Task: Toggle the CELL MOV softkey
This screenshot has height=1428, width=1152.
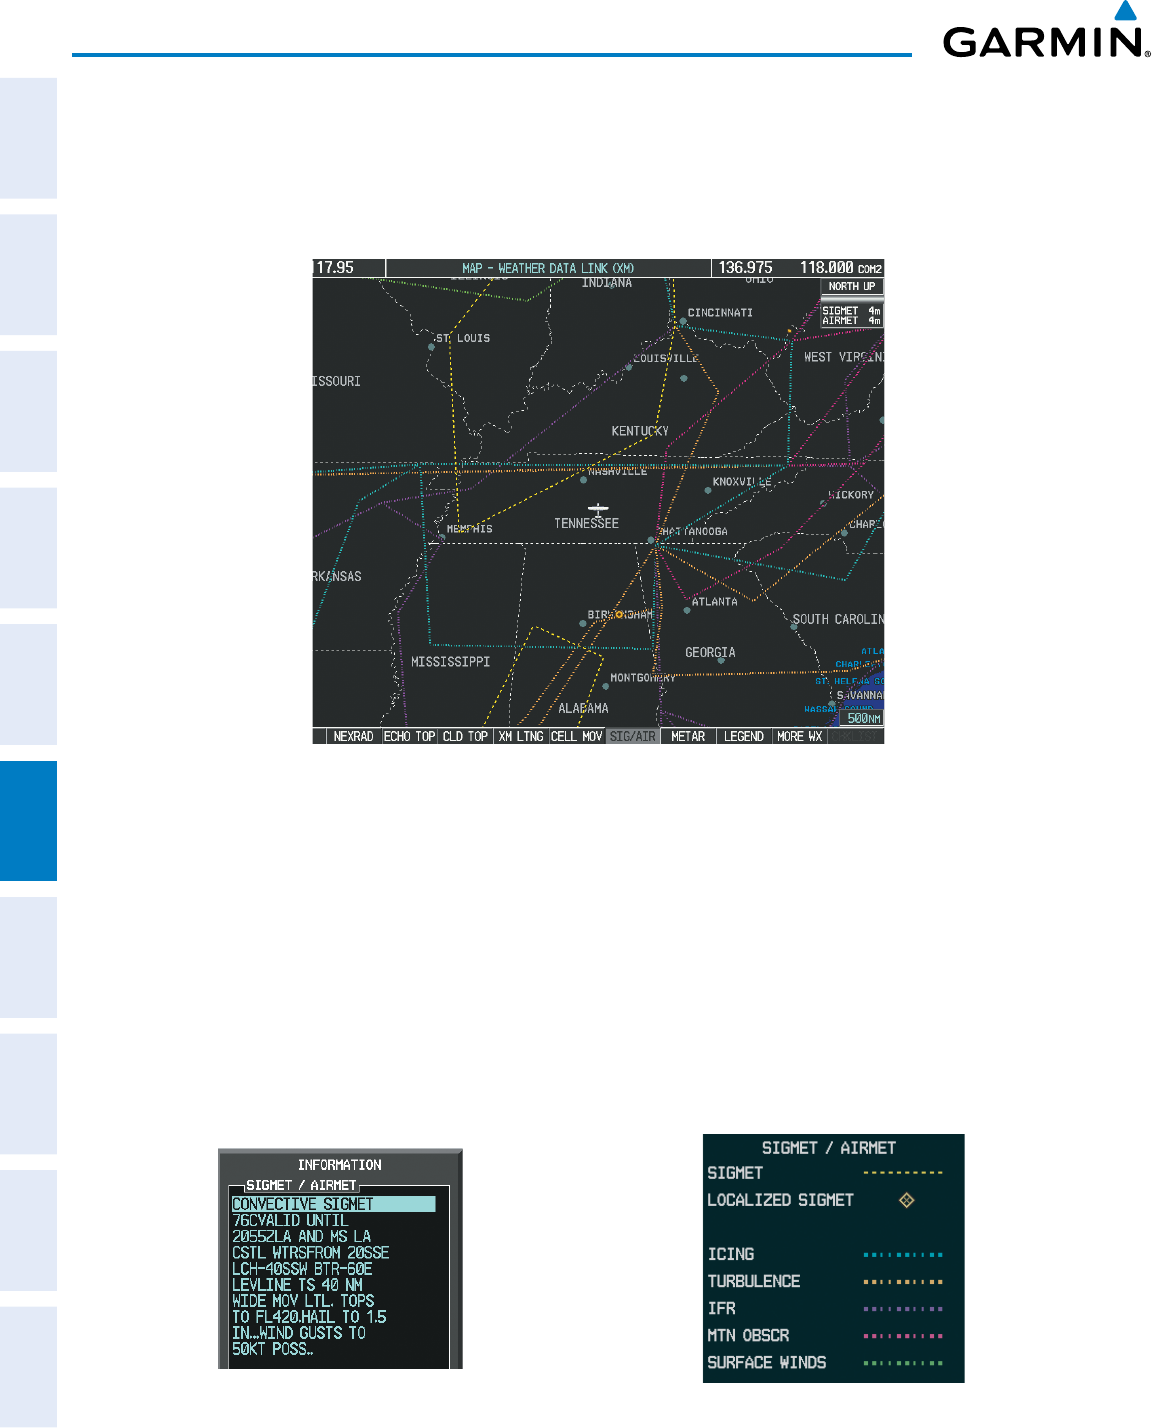Action: (x=577, y=736)
